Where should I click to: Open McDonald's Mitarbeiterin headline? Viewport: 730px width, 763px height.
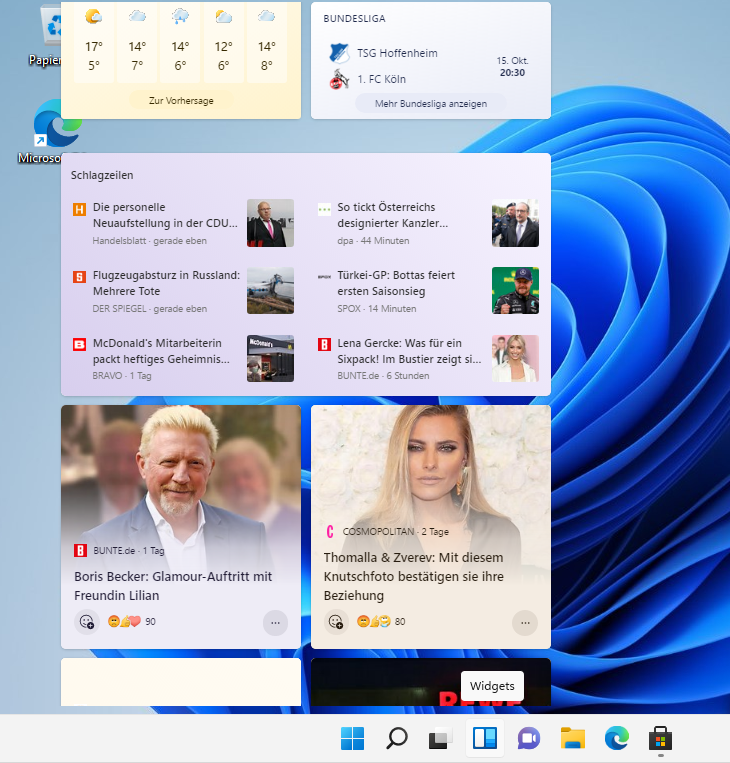tap(161, 351)
